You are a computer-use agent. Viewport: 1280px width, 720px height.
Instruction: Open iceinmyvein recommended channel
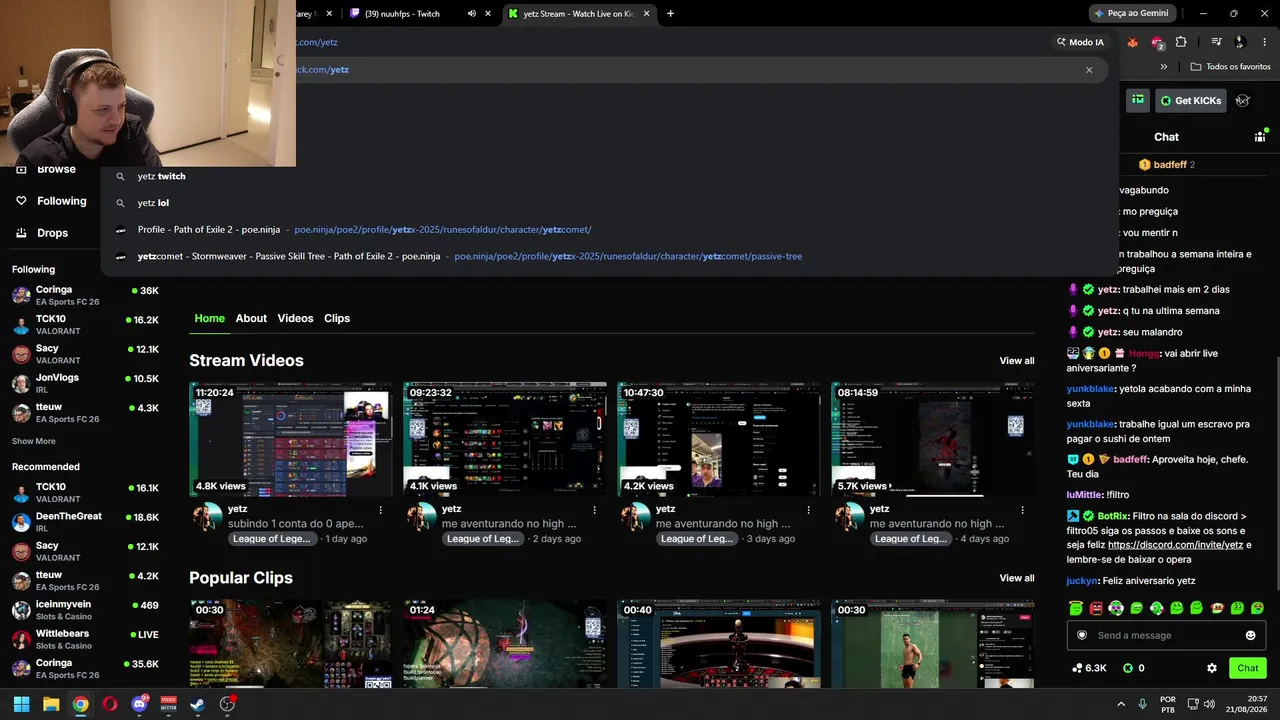(86, 610)
